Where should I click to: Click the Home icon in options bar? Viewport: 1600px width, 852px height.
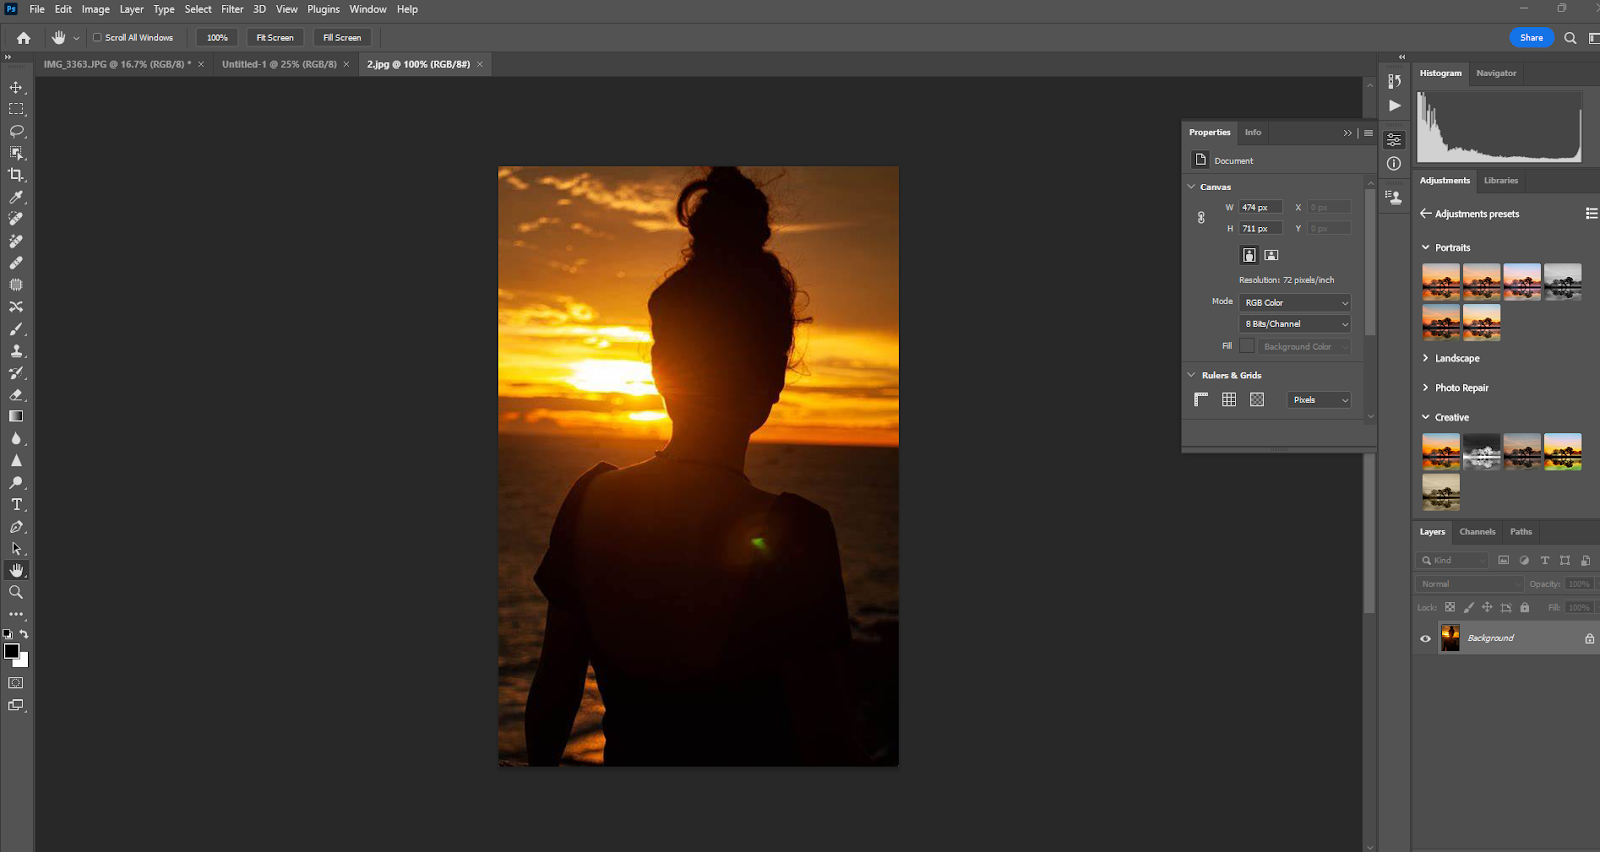(x=24, y=38)
